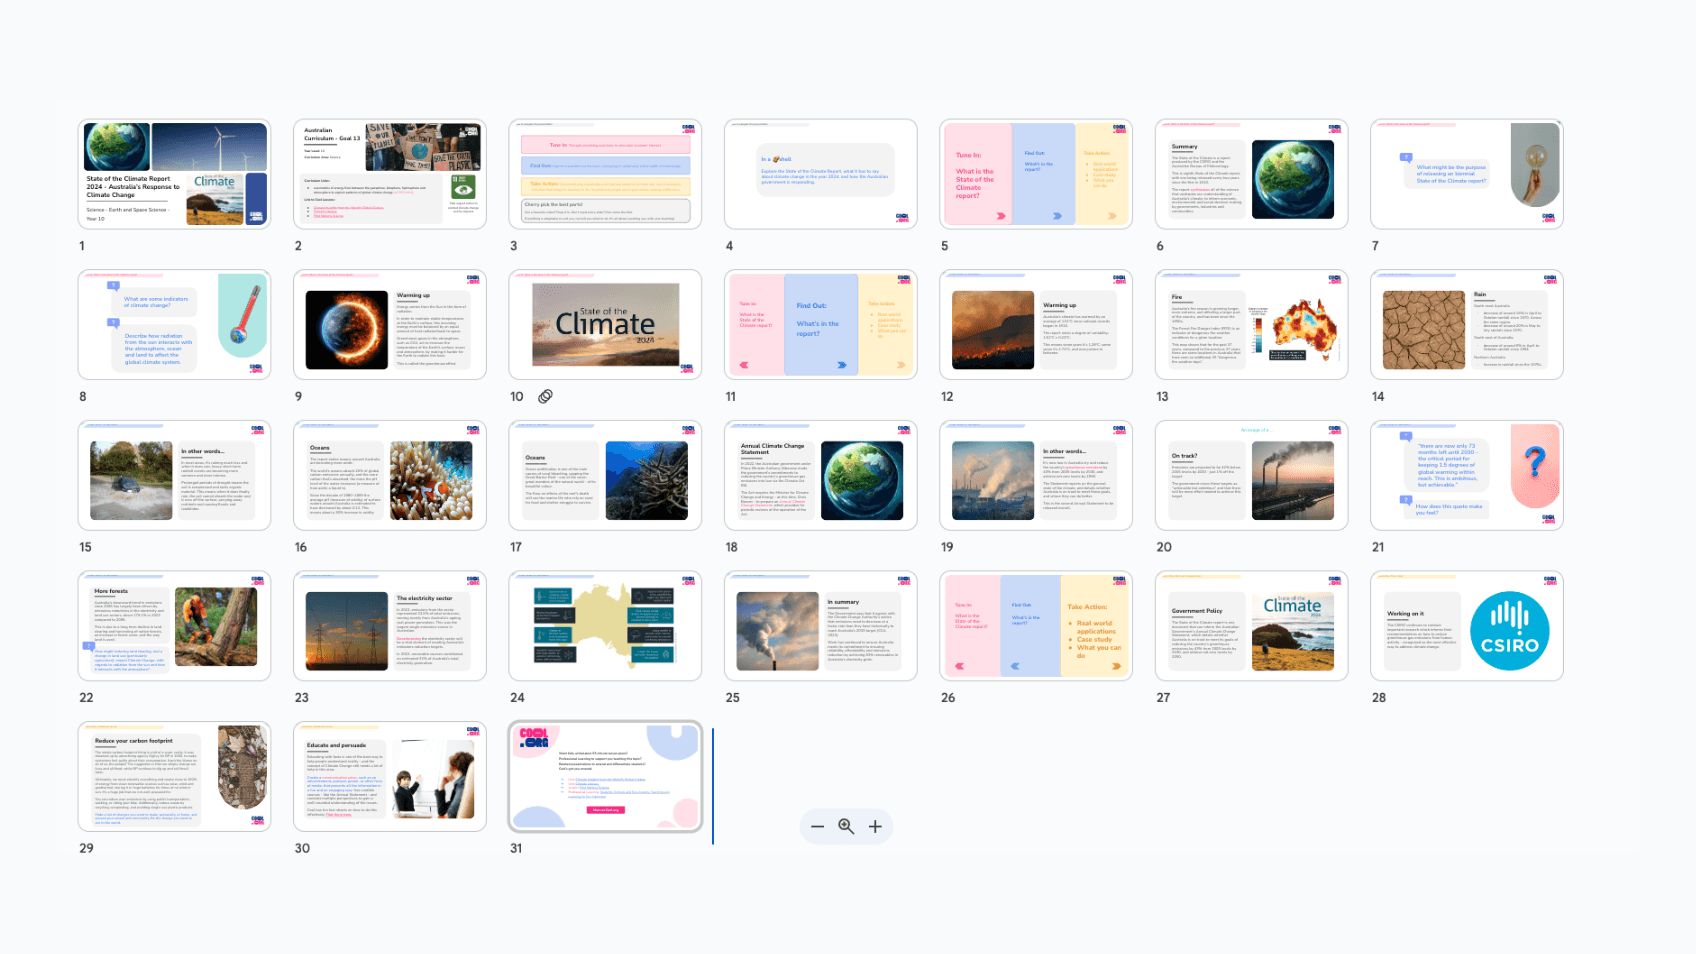The height and width of the screenshot is (954, 1696).
Task: Select slide 12 Warming up bushfire thumbnail
Action: pyautogui.click(x=1036, y=325)
